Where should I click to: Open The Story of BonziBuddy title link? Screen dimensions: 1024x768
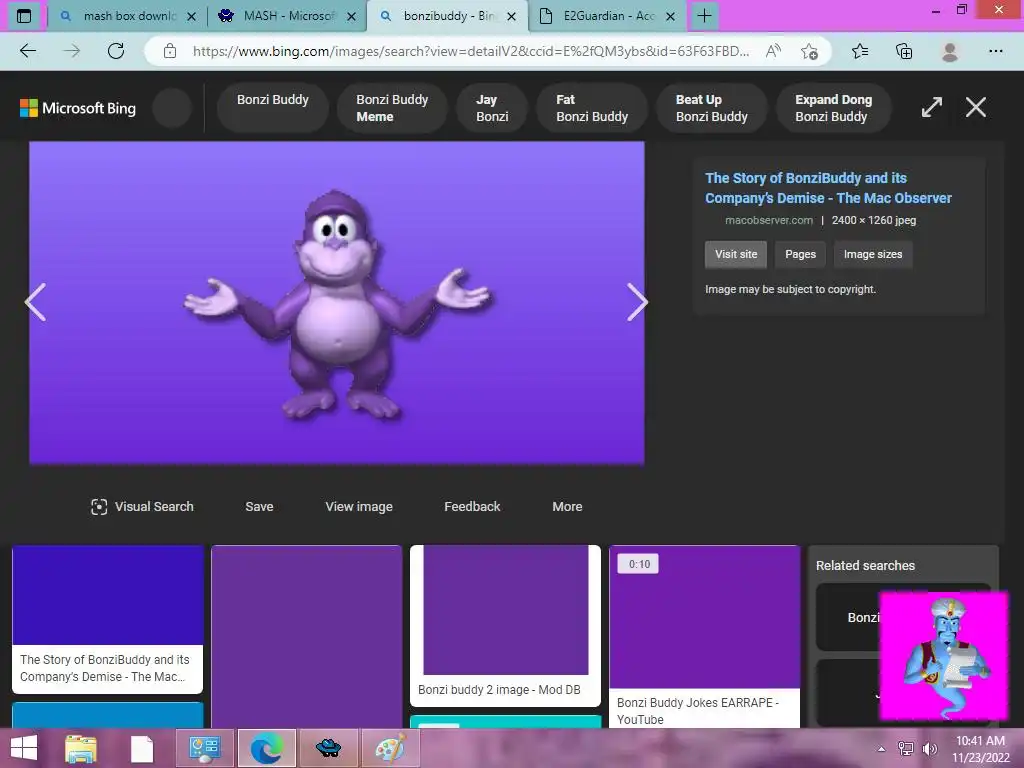click(828, 188)
